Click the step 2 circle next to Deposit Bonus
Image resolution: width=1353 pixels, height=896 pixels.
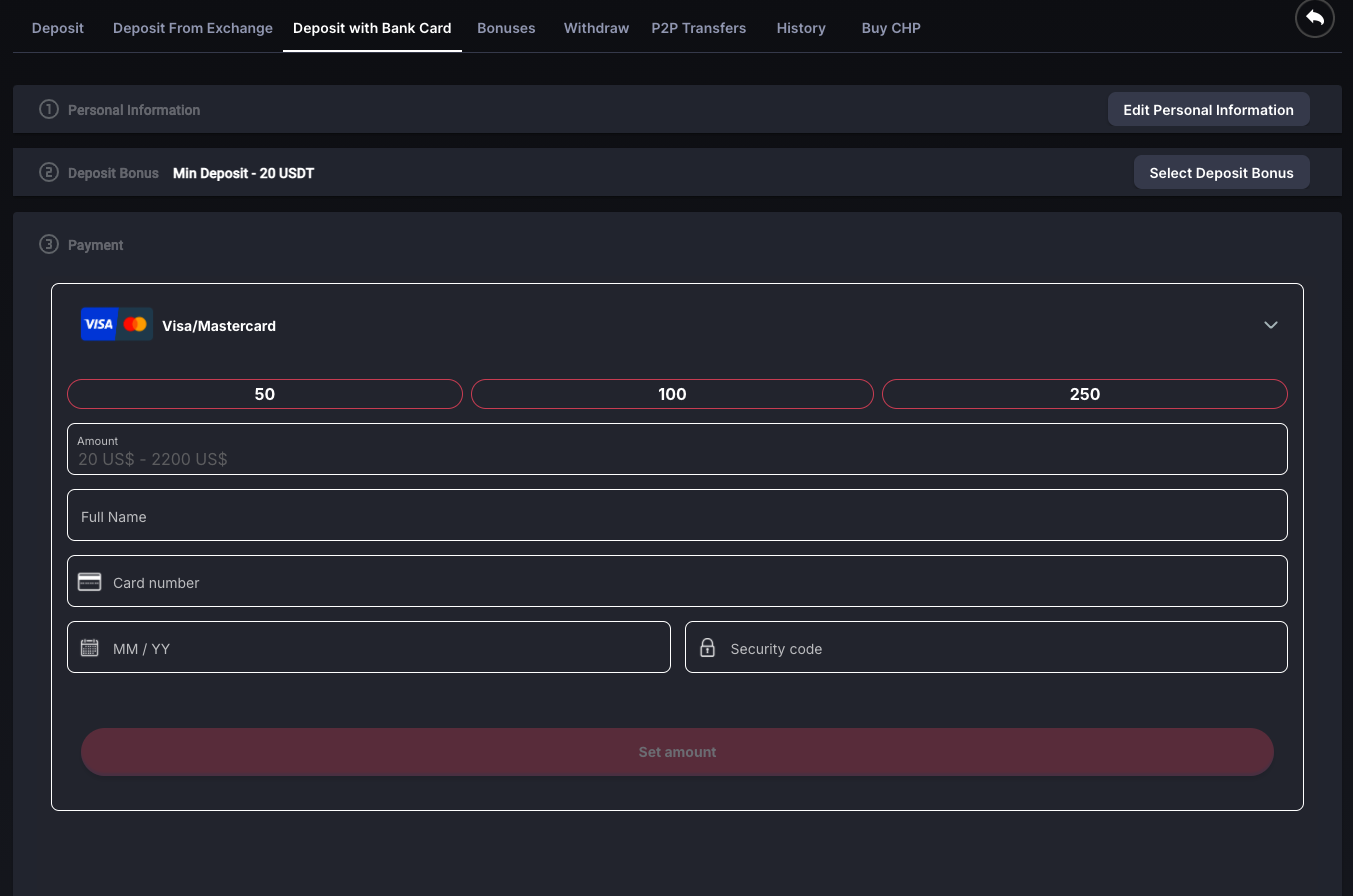(x=49, y=172)
